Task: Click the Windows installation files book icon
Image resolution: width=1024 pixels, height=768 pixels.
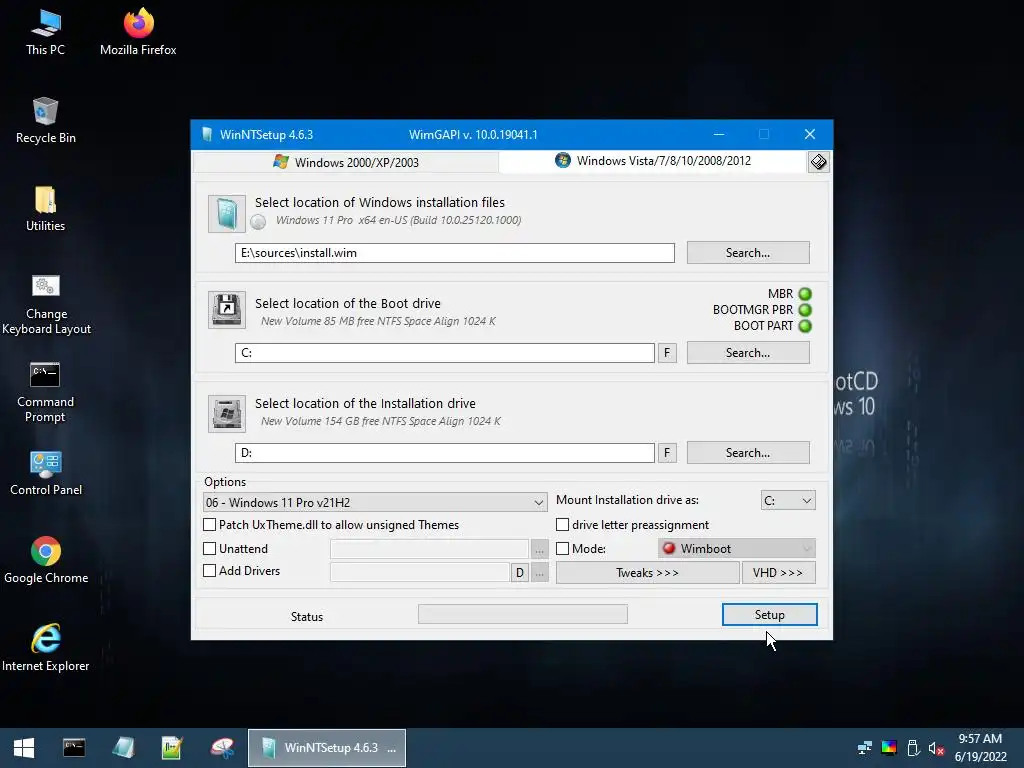Action: tap(227, 214)
